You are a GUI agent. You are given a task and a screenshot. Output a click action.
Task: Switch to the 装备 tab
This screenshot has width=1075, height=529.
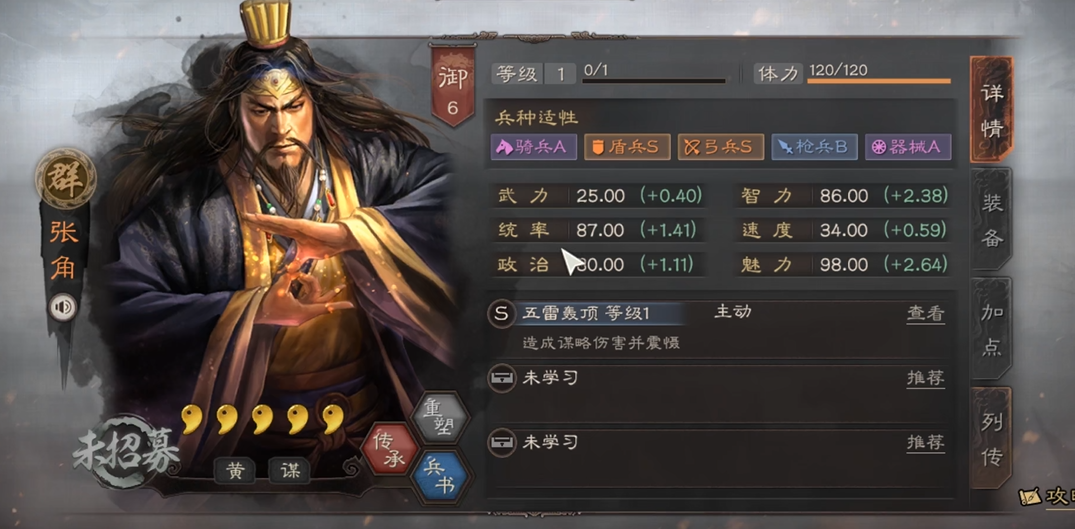point(992,219)
